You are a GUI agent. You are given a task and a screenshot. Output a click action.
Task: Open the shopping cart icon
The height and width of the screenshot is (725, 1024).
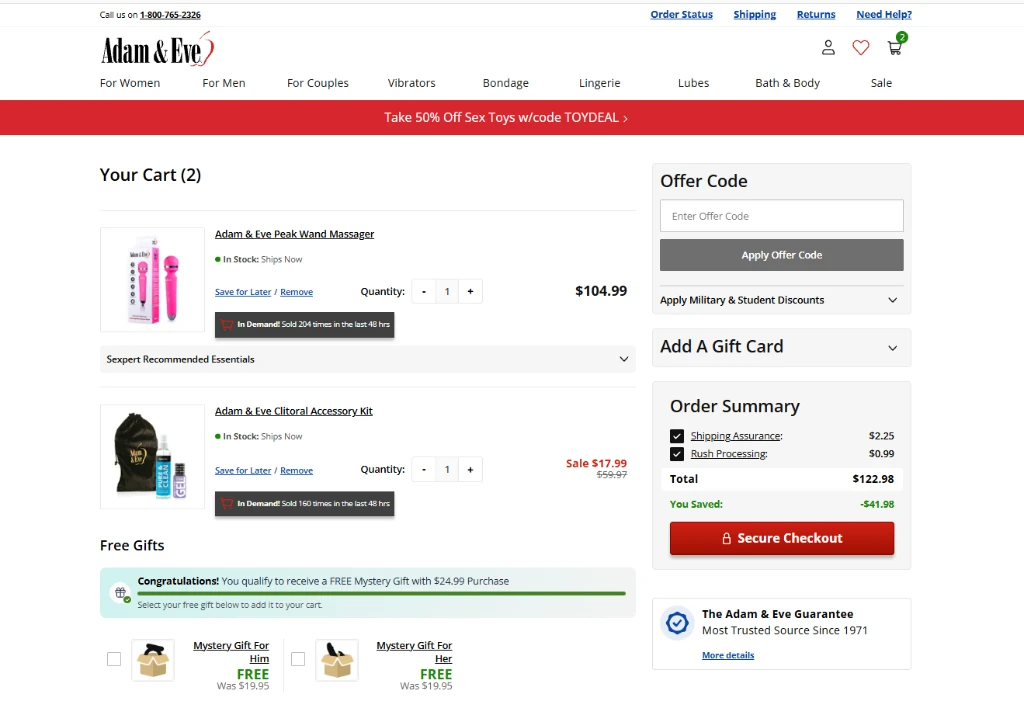click(895, 48)
